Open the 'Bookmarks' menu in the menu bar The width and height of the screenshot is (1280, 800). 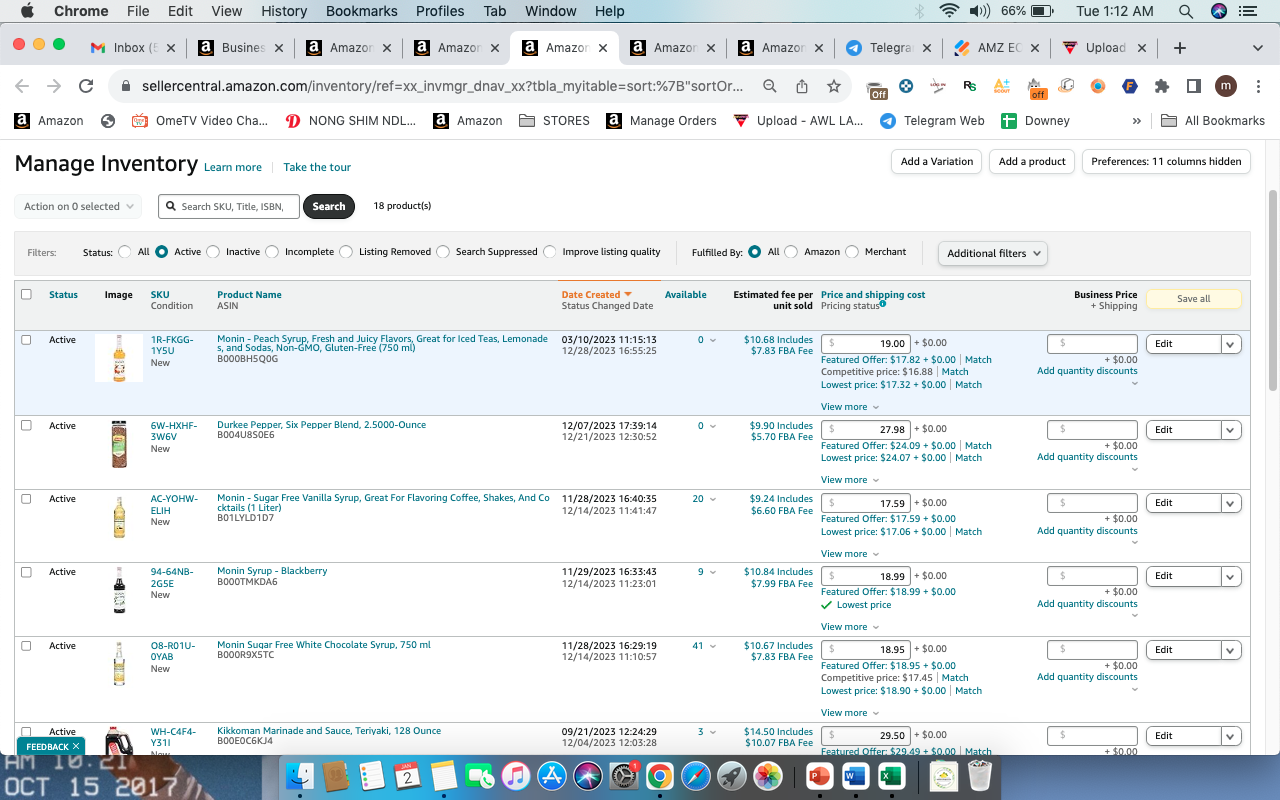coord(360,11)
